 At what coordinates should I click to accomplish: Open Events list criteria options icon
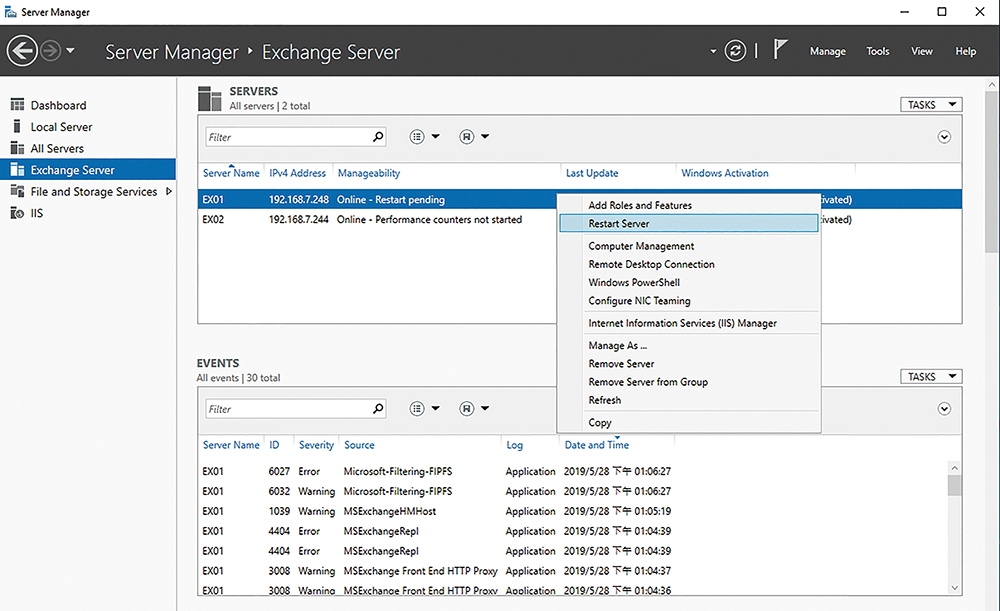tap(416, 408)
